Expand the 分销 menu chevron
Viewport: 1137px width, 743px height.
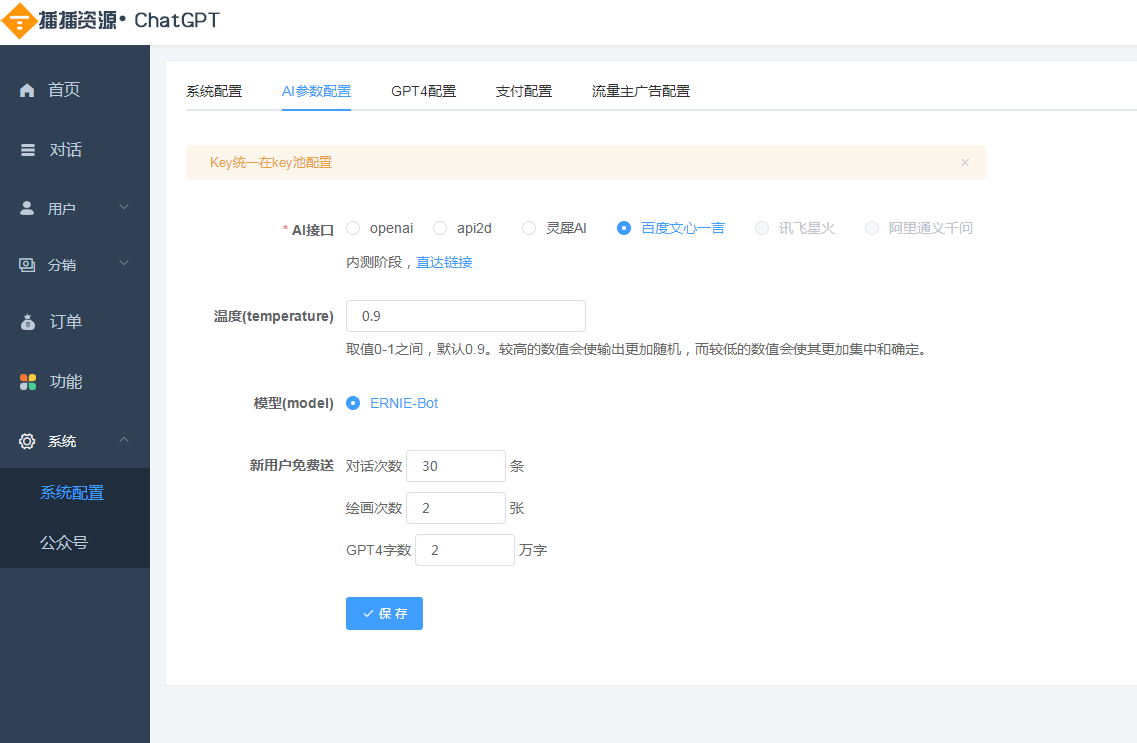pyautogui.click(x=124, y=263)
